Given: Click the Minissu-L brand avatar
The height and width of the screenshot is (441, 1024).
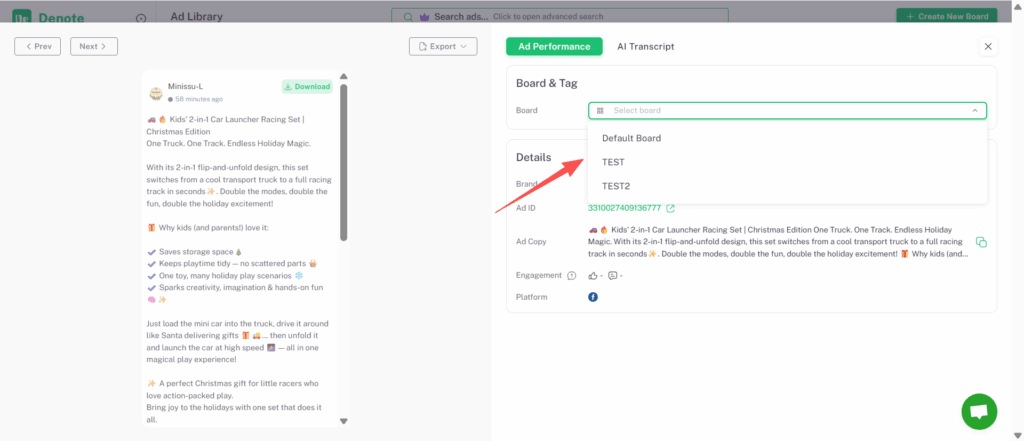Looking at the screenshot, I should 156,93.
